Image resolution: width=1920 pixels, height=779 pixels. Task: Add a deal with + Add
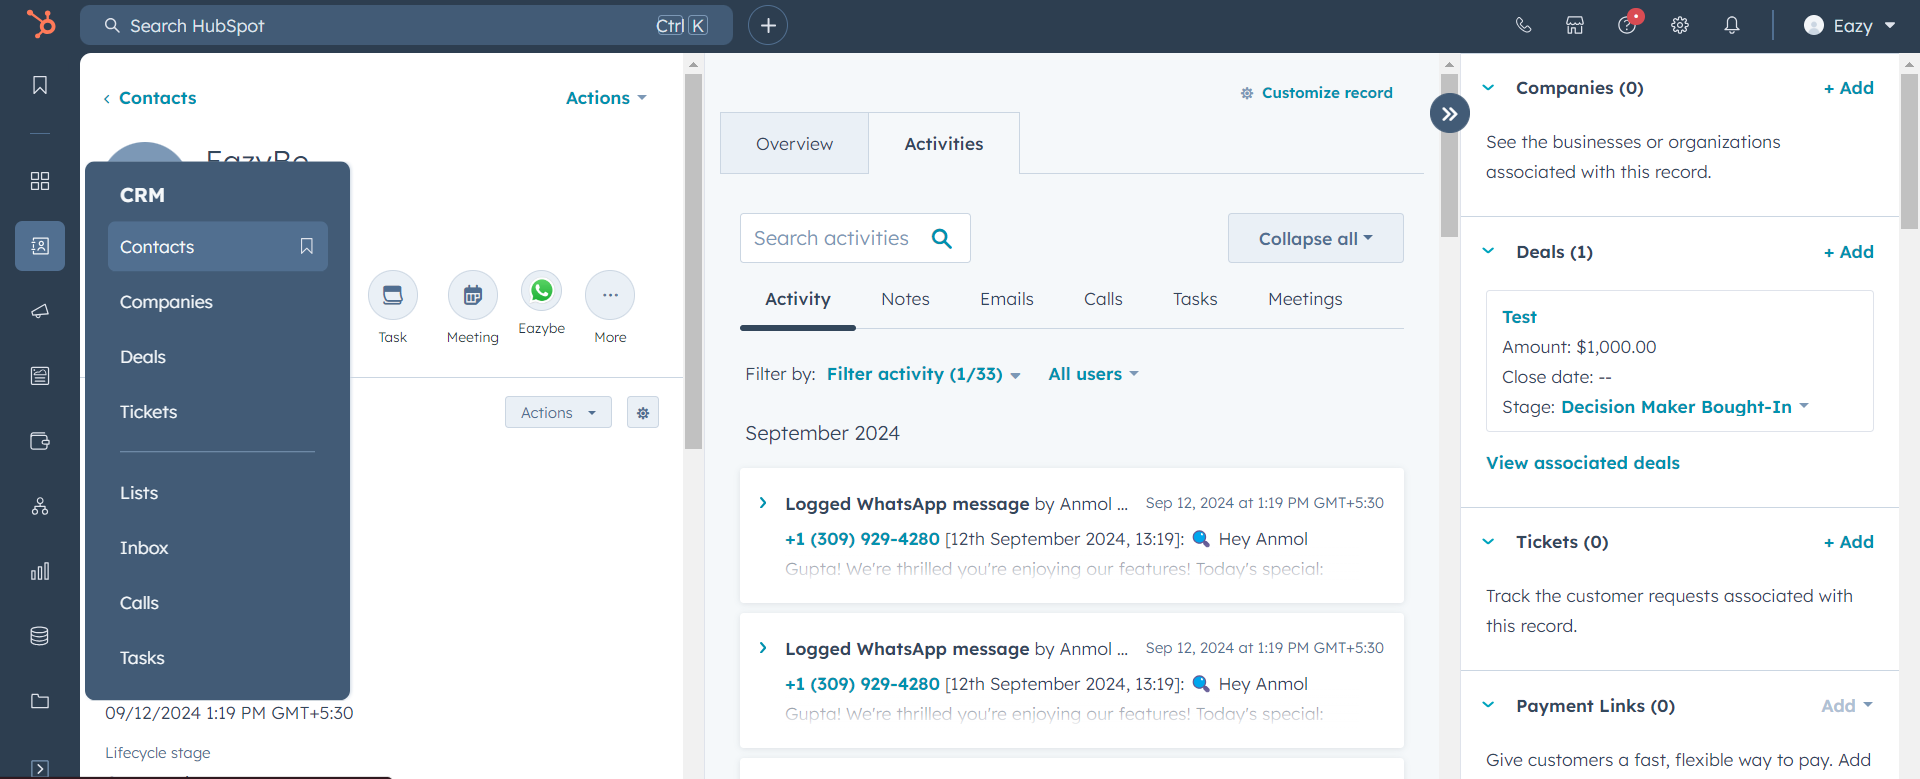(1849, 252)
